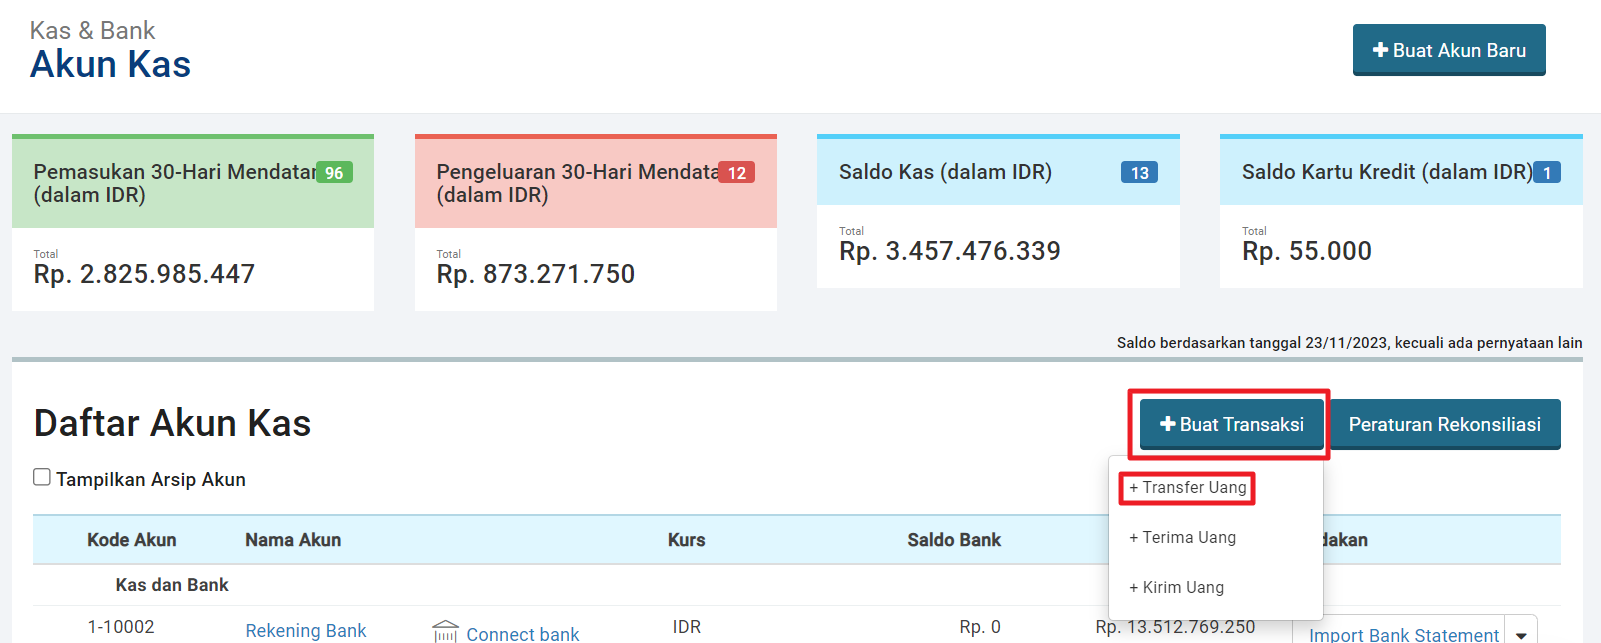Open the Rekening Bank account link
1601x643 pixels.
306,631
